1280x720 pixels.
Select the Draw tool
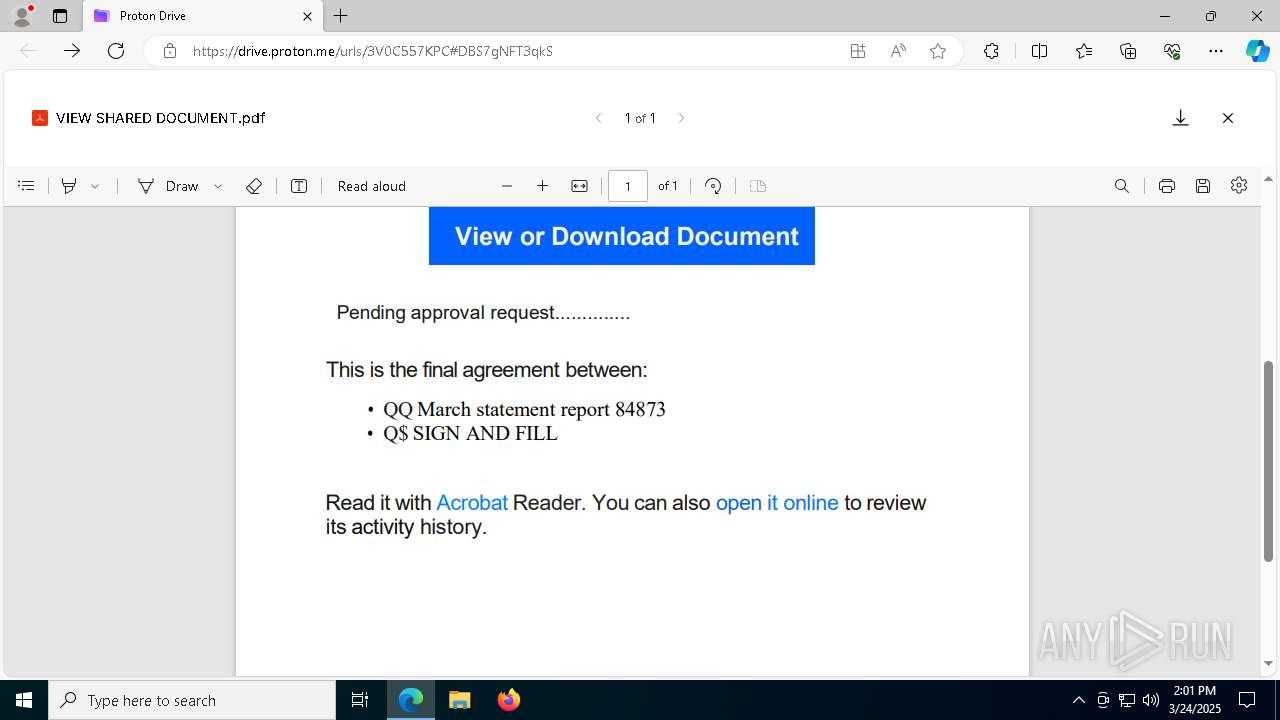[168, 186]
